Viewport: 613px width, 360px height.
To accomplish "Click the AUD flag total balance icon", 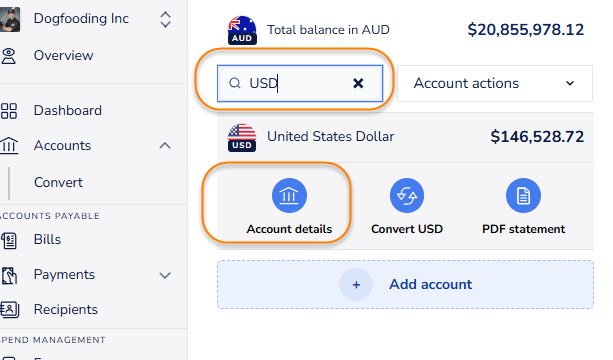I will 242,30.
